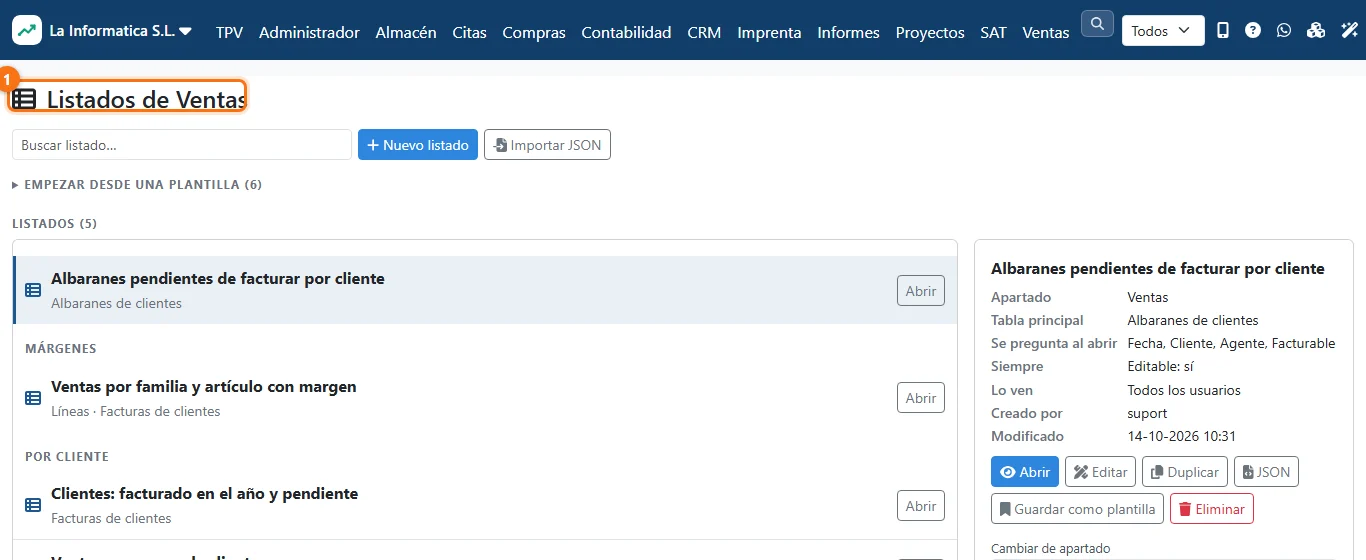The image size is (1366, 560).
Task: Open the CRM menu
Action: tap(704, 32)
